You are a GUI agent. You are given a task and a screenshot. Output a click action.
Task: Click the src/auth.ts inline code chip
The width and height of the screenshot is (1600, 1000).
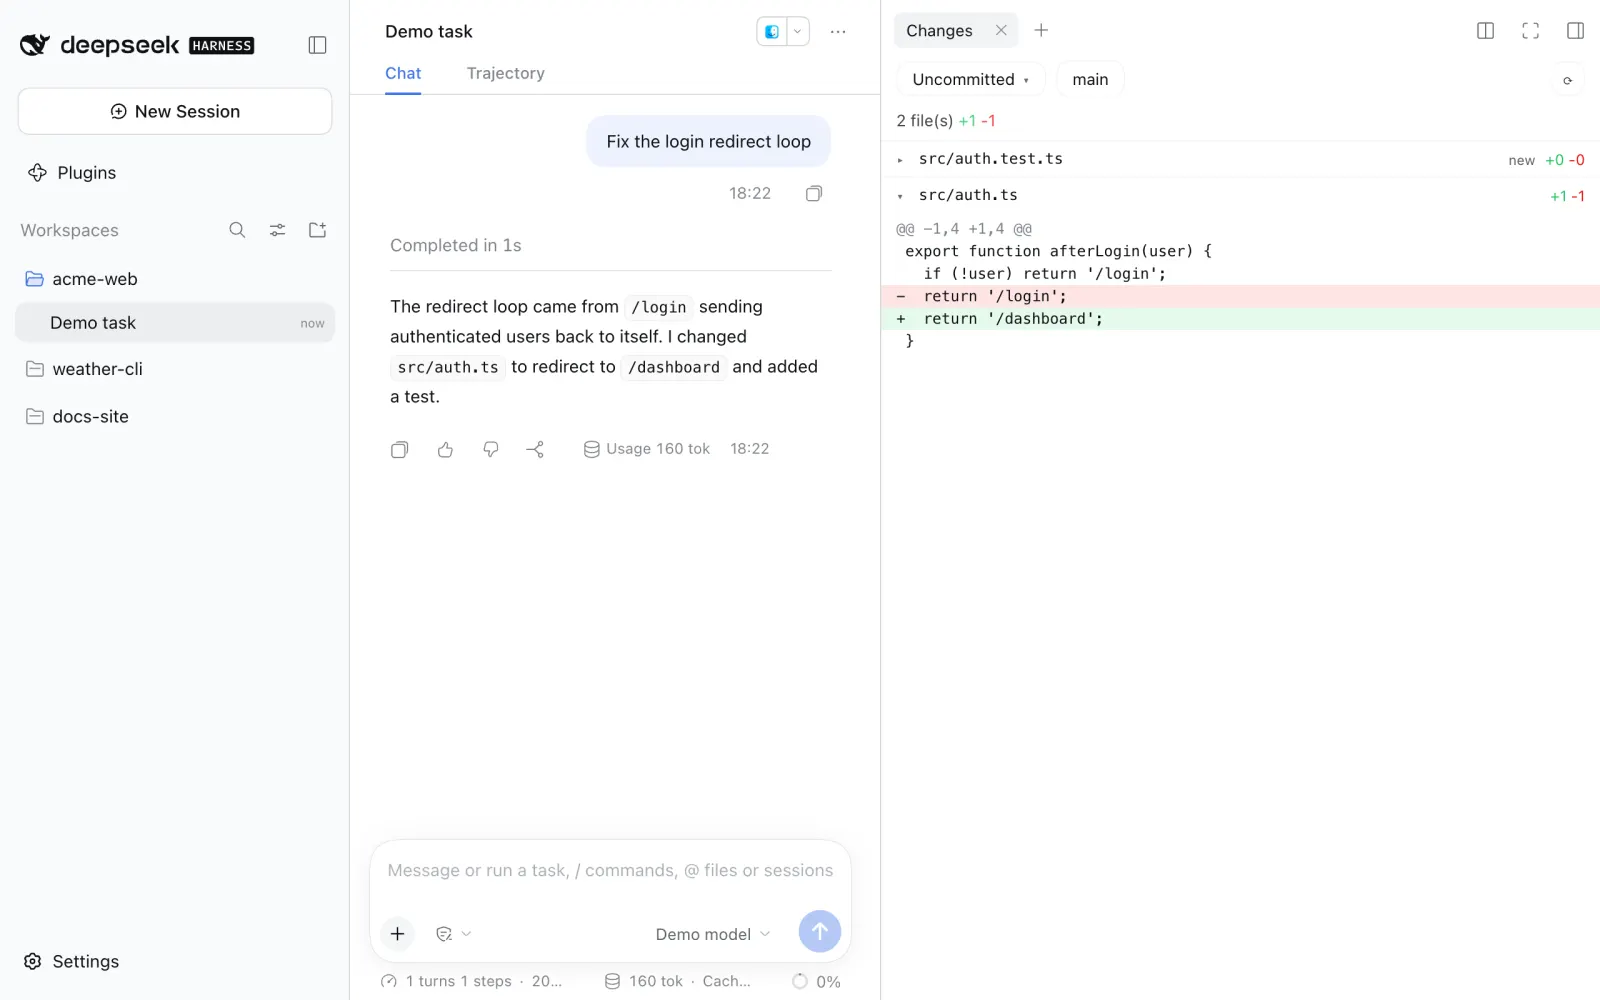coord(448,367)
